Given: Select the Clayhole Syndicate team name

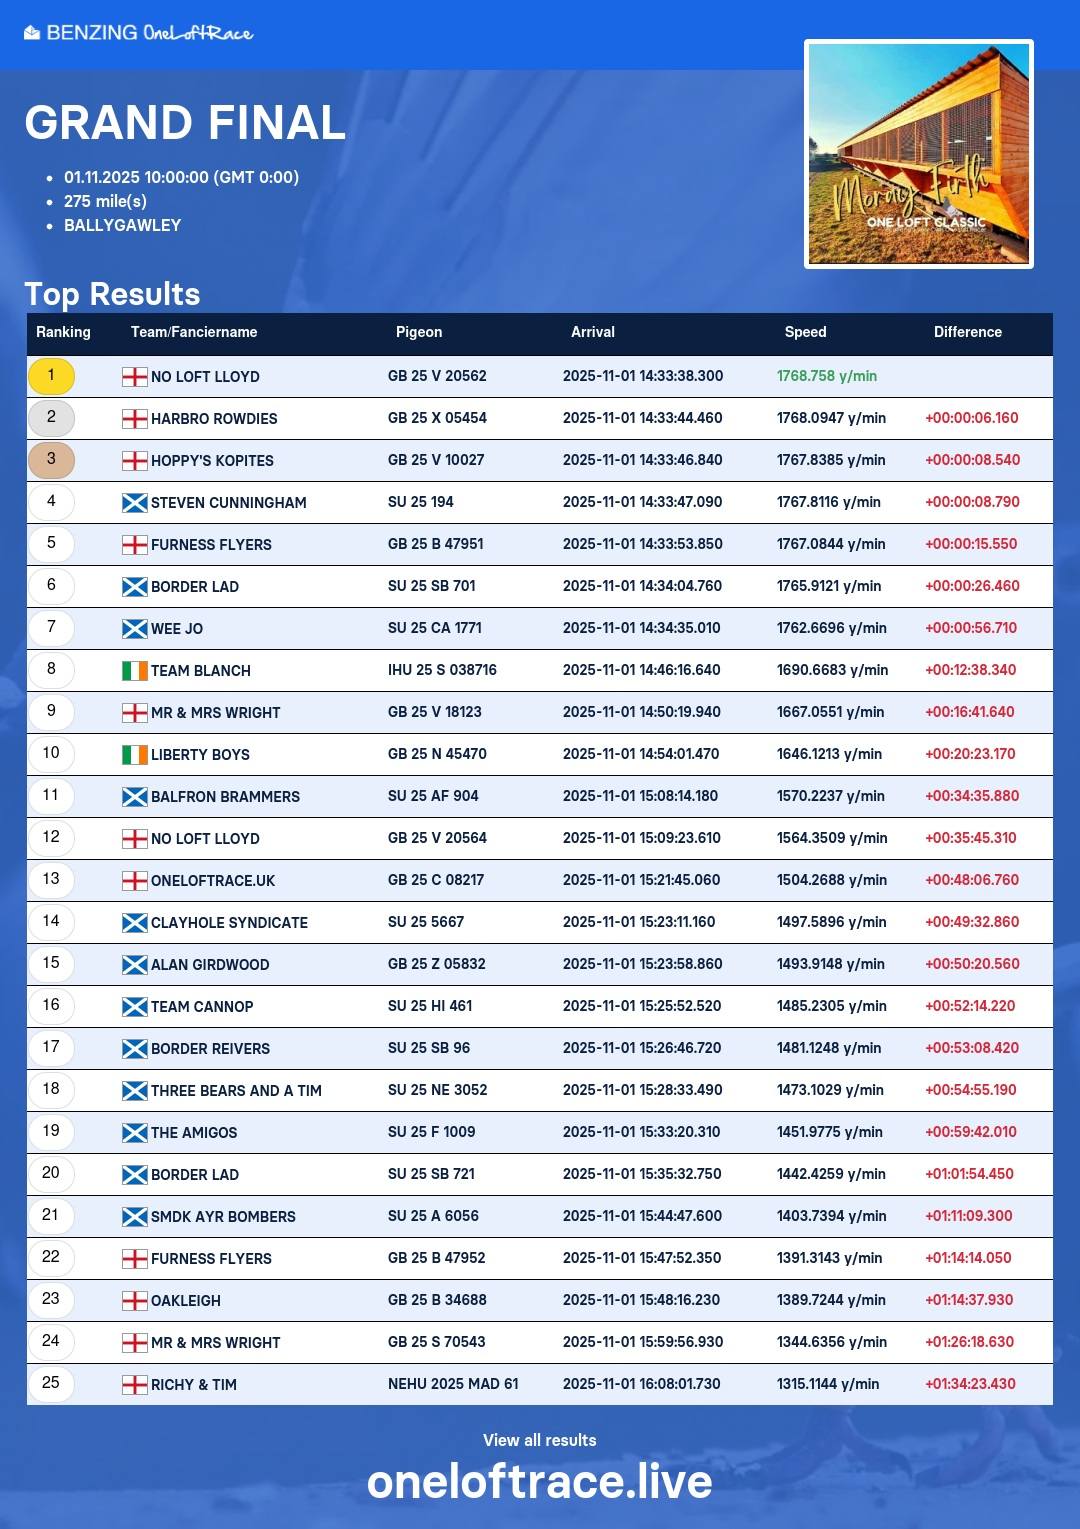Looking at the screenshot, I should (x=229, y=923).
